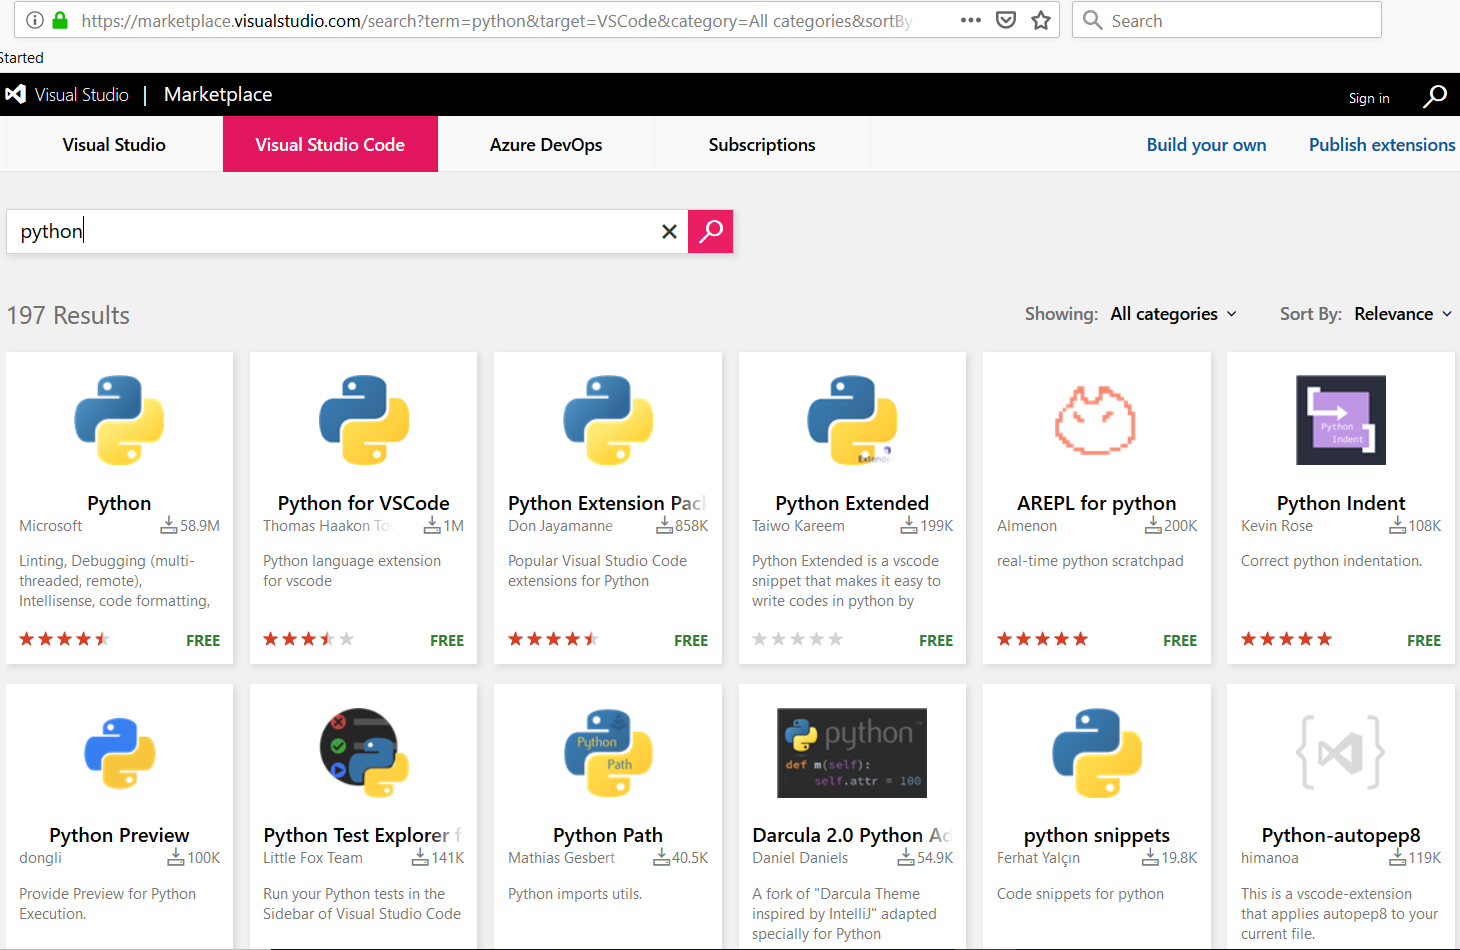
Task: Click the browser page actions ellipsis icon
Action: pos(970,20)
